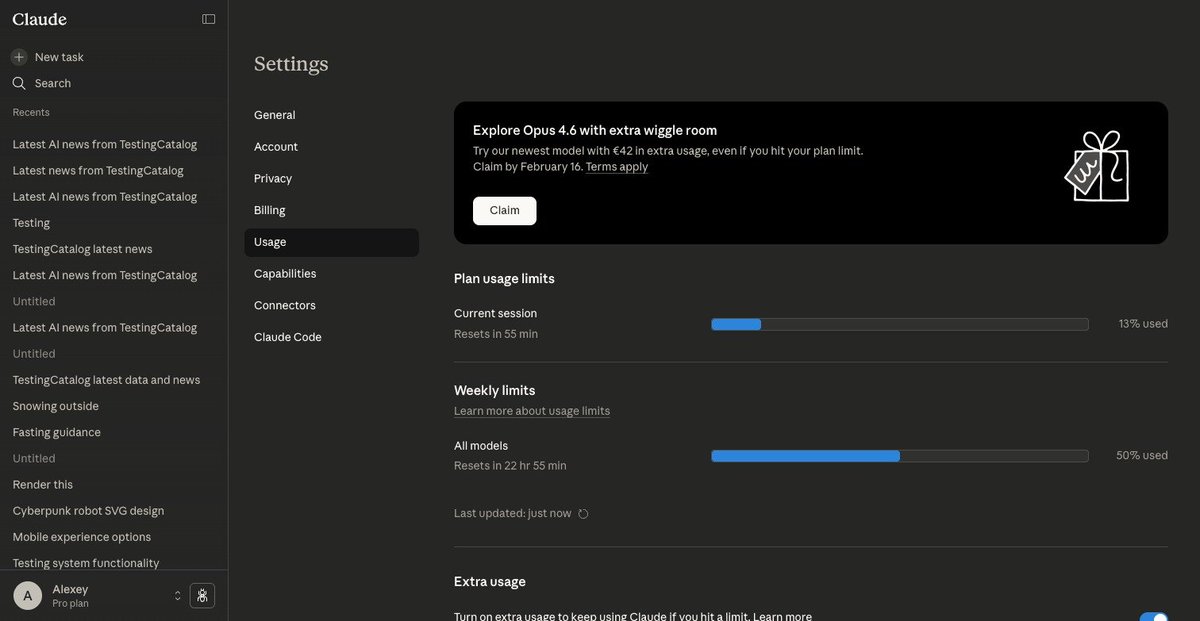Open Billing settings section
The height and width of the screenshot is (621, 1200).
[x=331, y=210]
